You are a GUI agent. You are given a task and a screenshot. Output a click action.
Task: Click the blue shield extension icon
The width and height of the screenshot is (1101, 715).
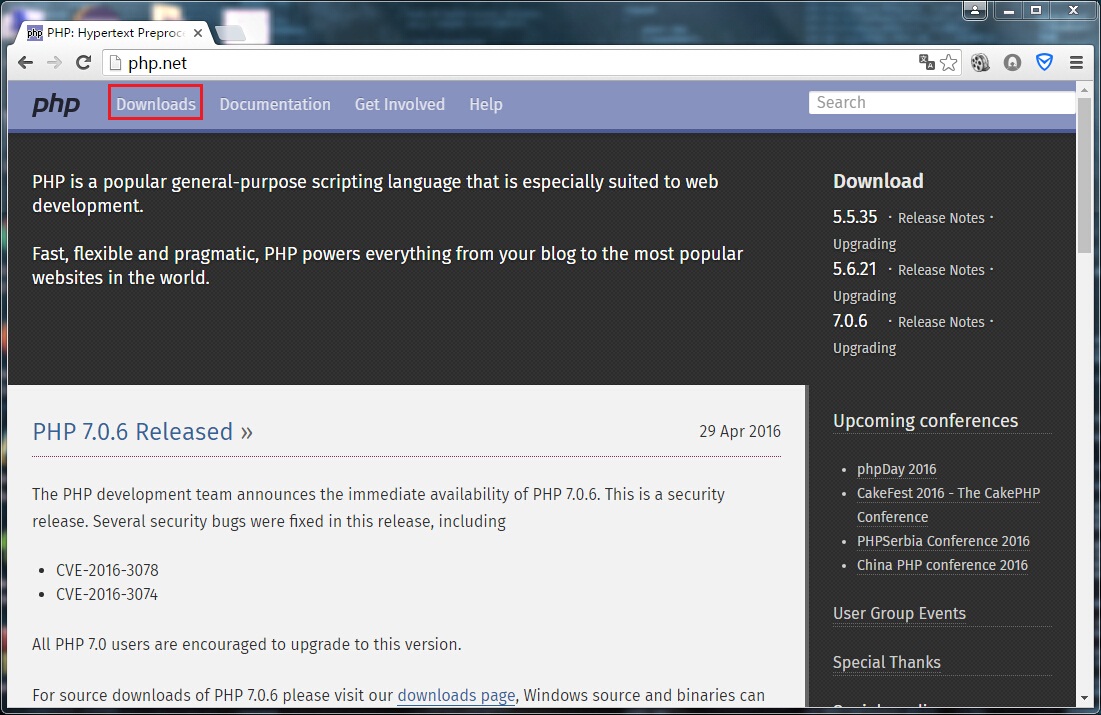pos(1045,63)
